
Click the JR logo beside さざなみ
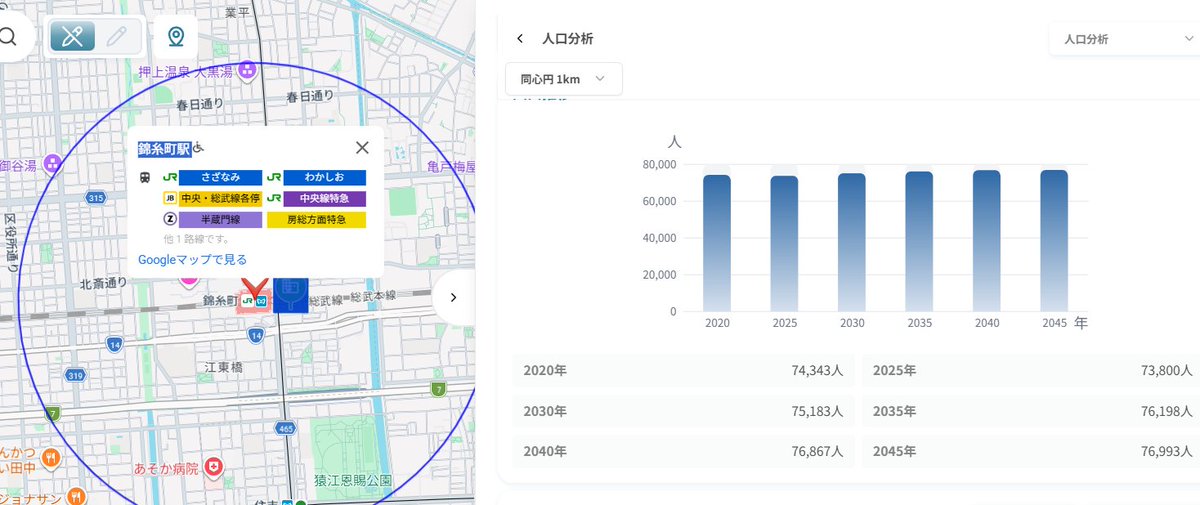170,177
